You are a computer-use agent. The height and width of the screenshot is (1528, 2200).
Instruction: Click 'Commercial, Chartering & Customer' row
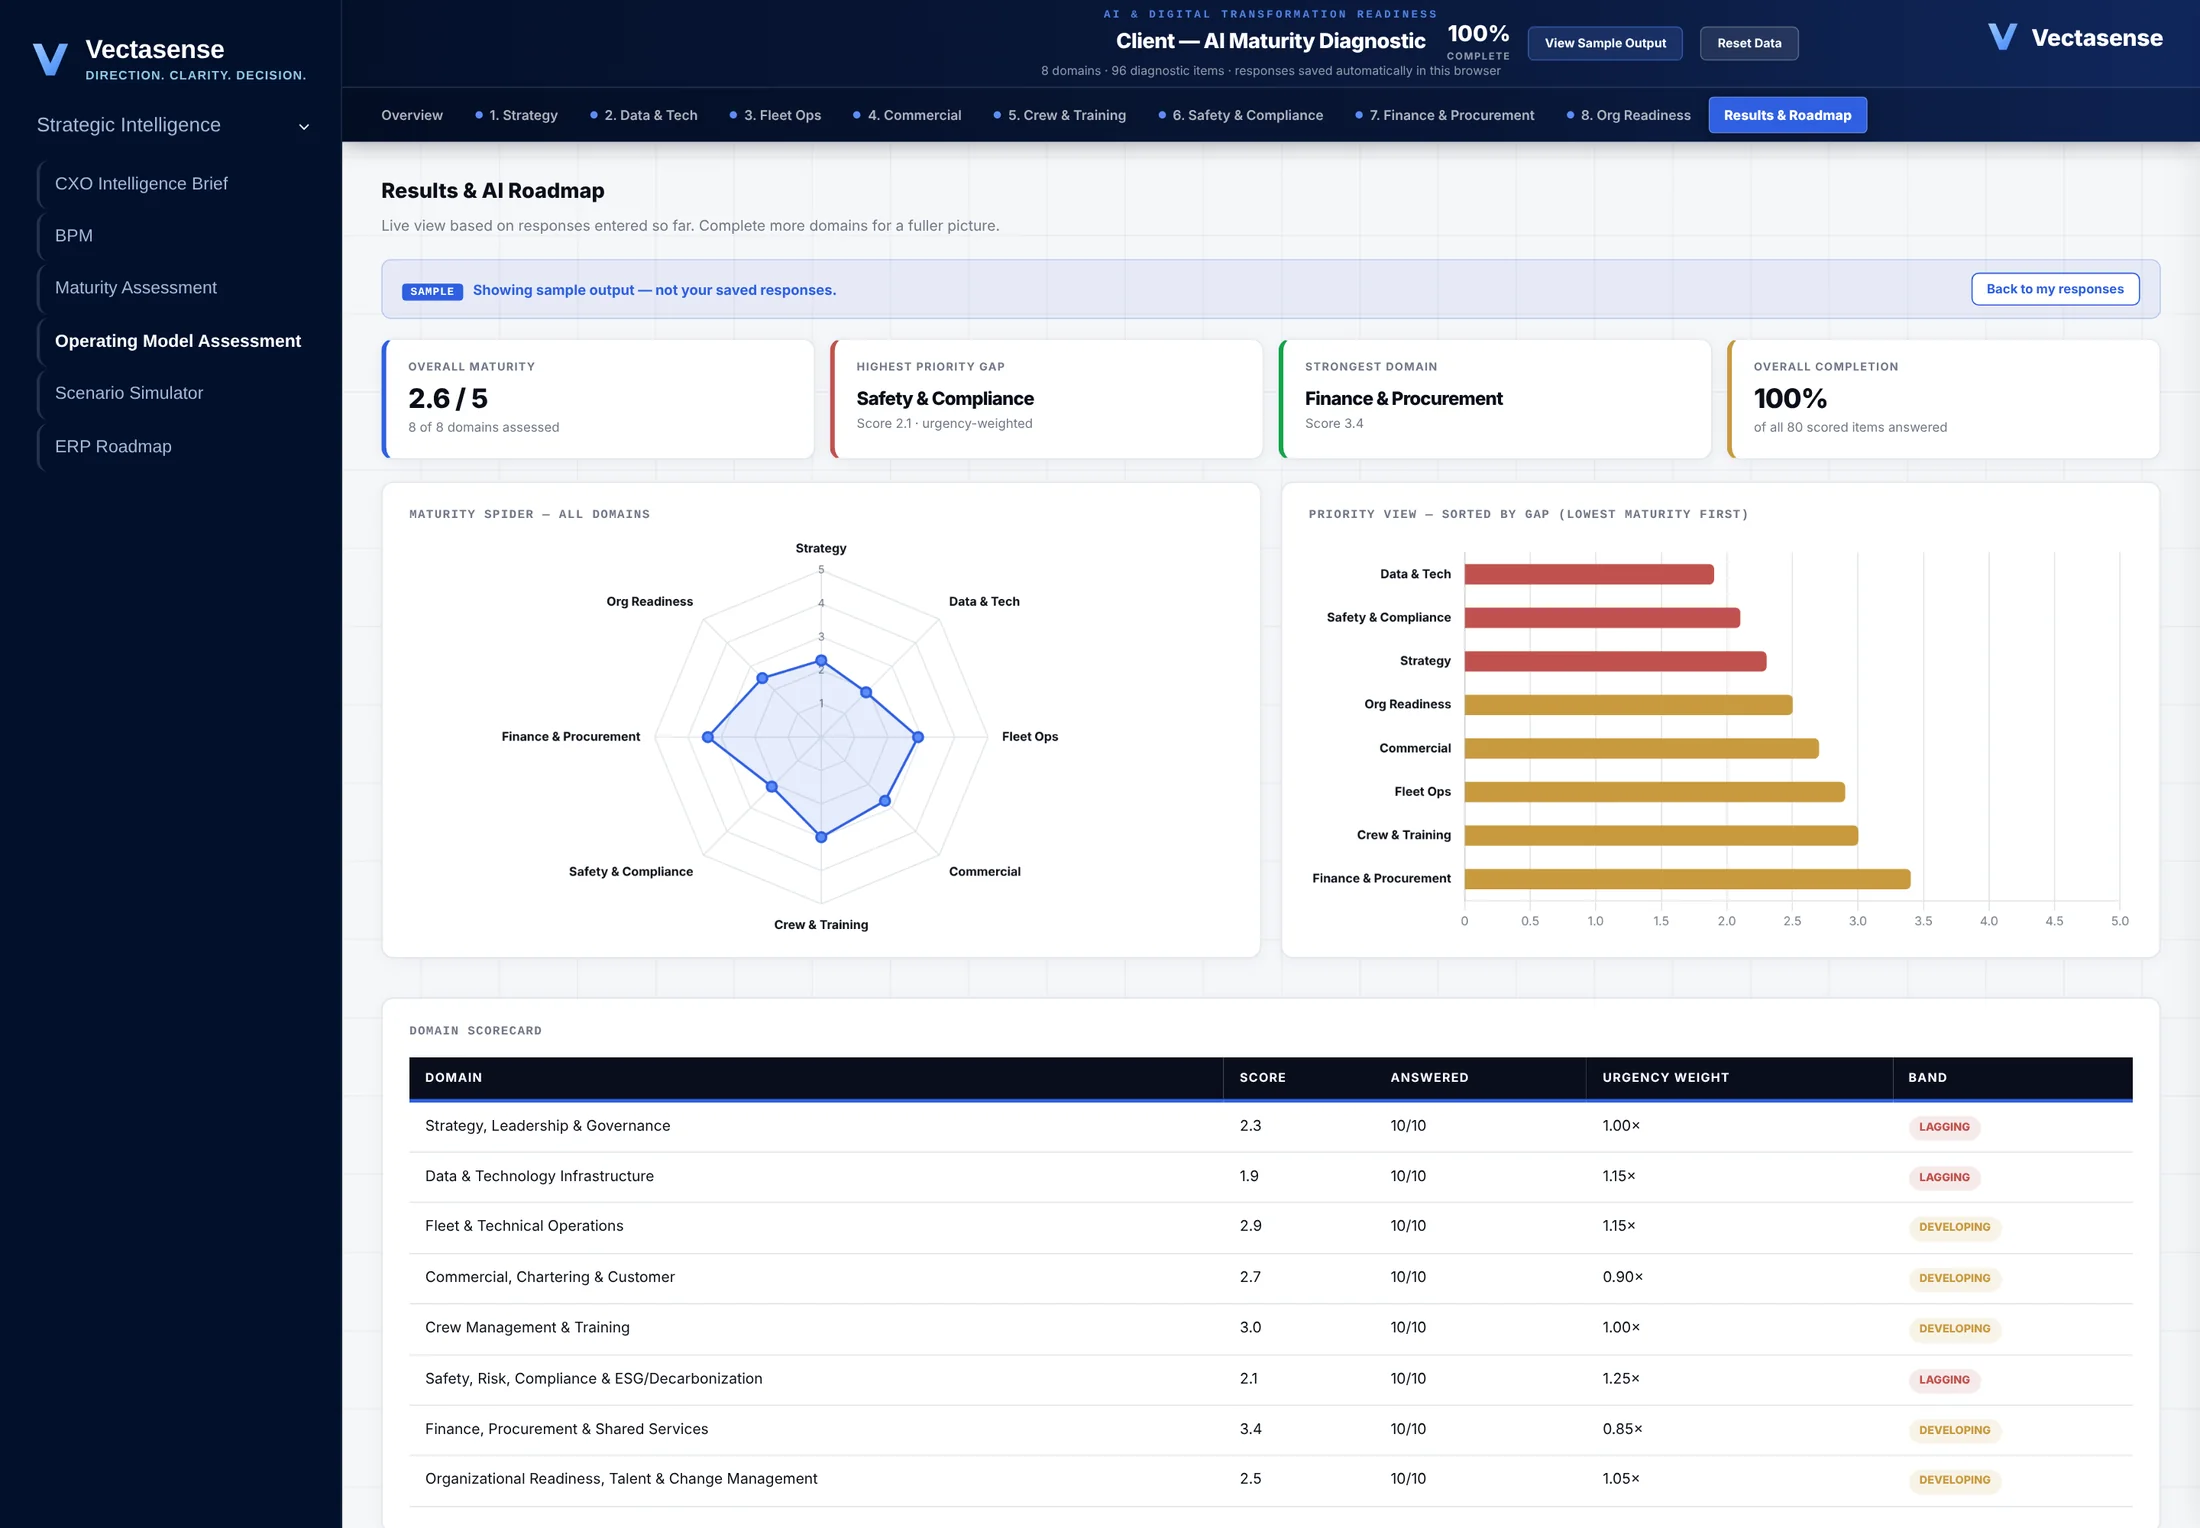coord(1270,1278)
